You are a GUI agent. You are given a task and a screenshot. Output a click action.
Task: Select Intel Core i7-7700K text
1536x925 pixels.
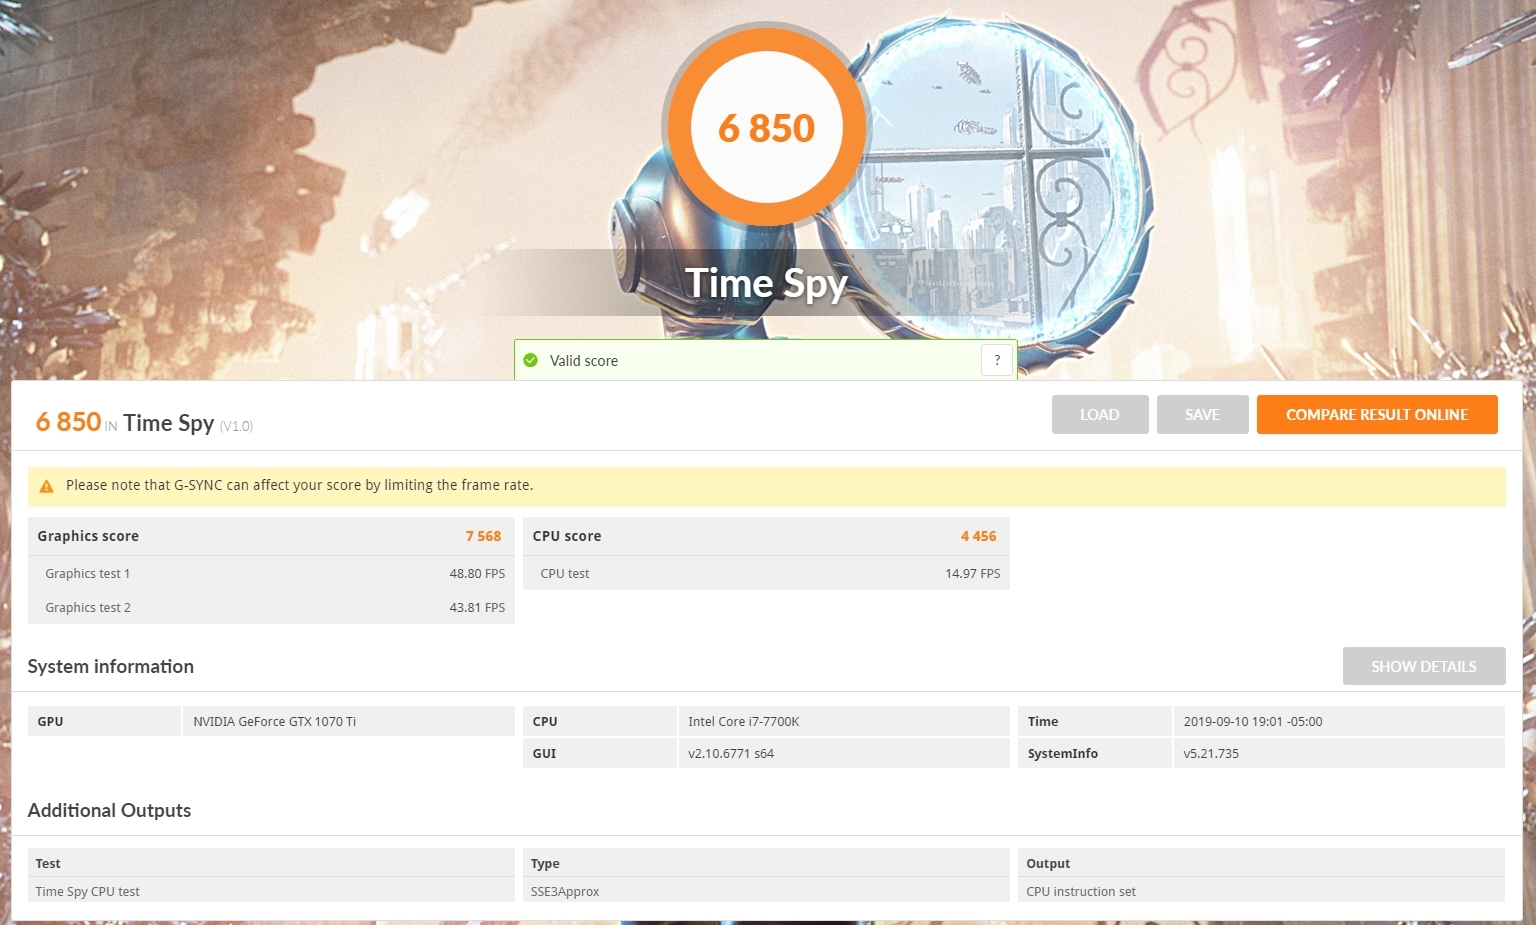(x=744, y=722)
